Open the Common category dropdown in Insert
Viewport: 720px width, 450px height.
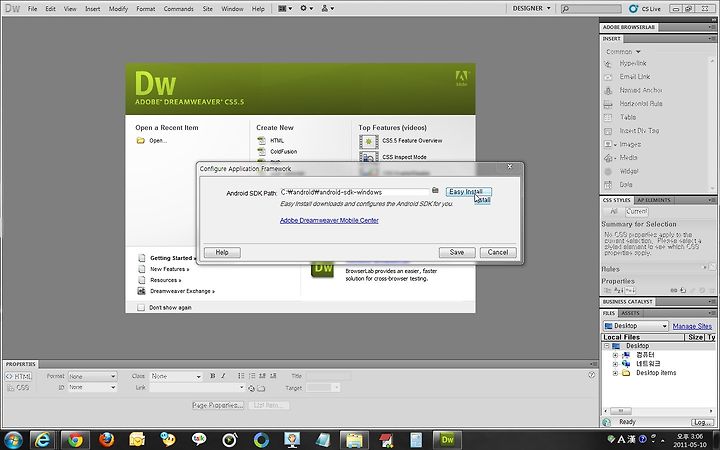[623, 51]
